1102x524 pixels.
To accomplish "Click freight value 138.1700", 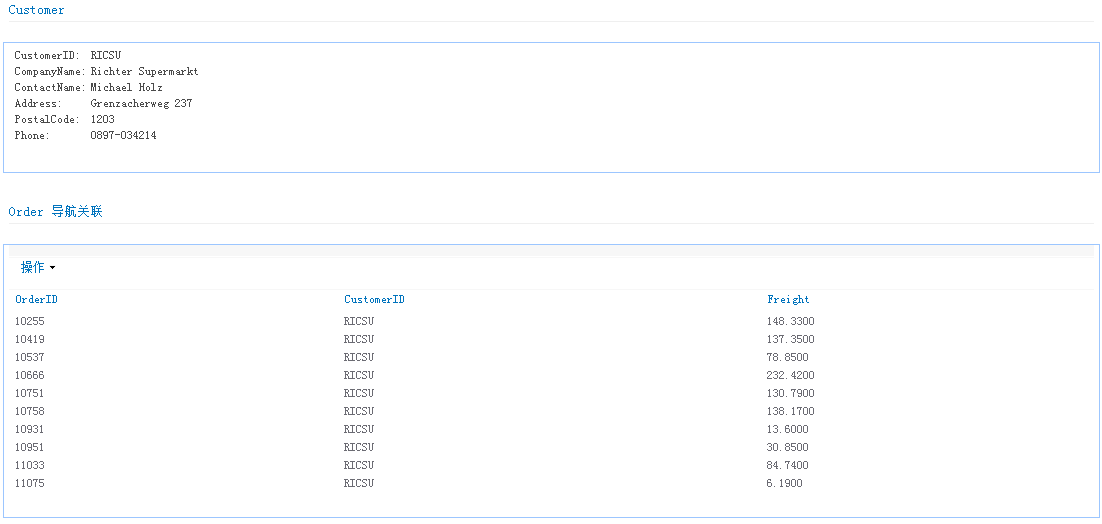I will 791,412.
